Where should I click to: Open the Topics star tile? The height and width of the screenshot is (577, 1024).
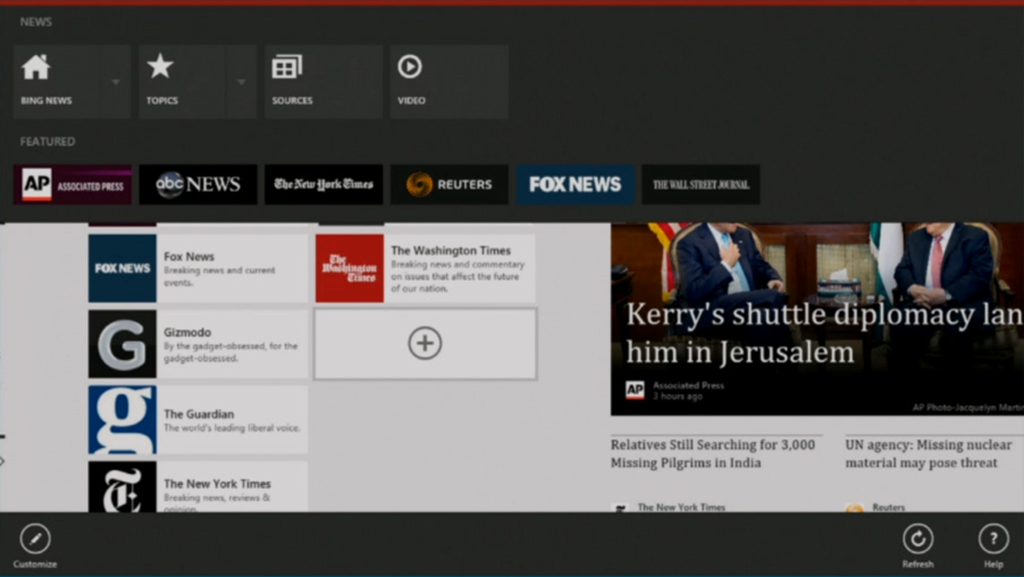[x=182, y=82]
